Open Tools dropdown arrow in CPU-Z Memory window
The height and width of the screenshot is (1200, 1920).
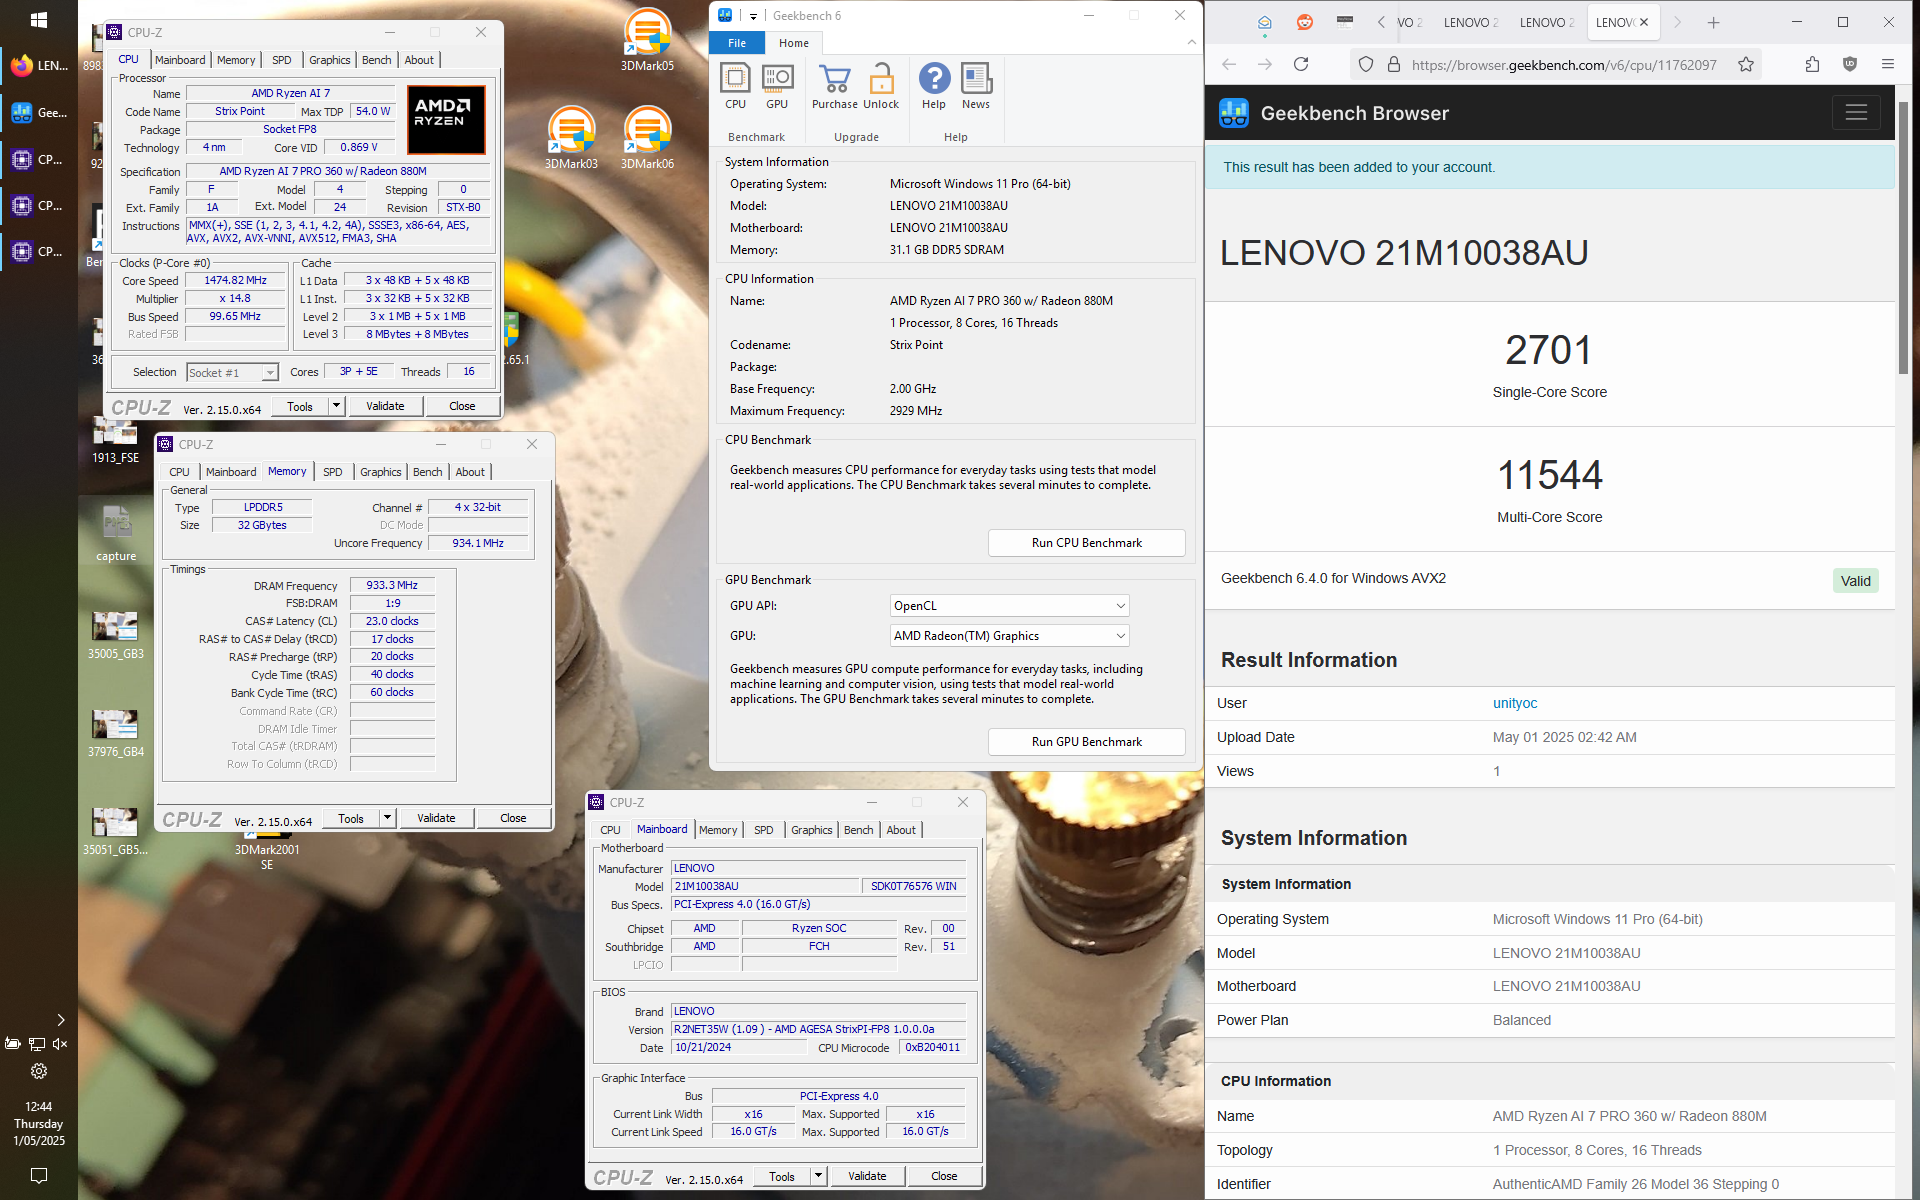tap(387, 818)
